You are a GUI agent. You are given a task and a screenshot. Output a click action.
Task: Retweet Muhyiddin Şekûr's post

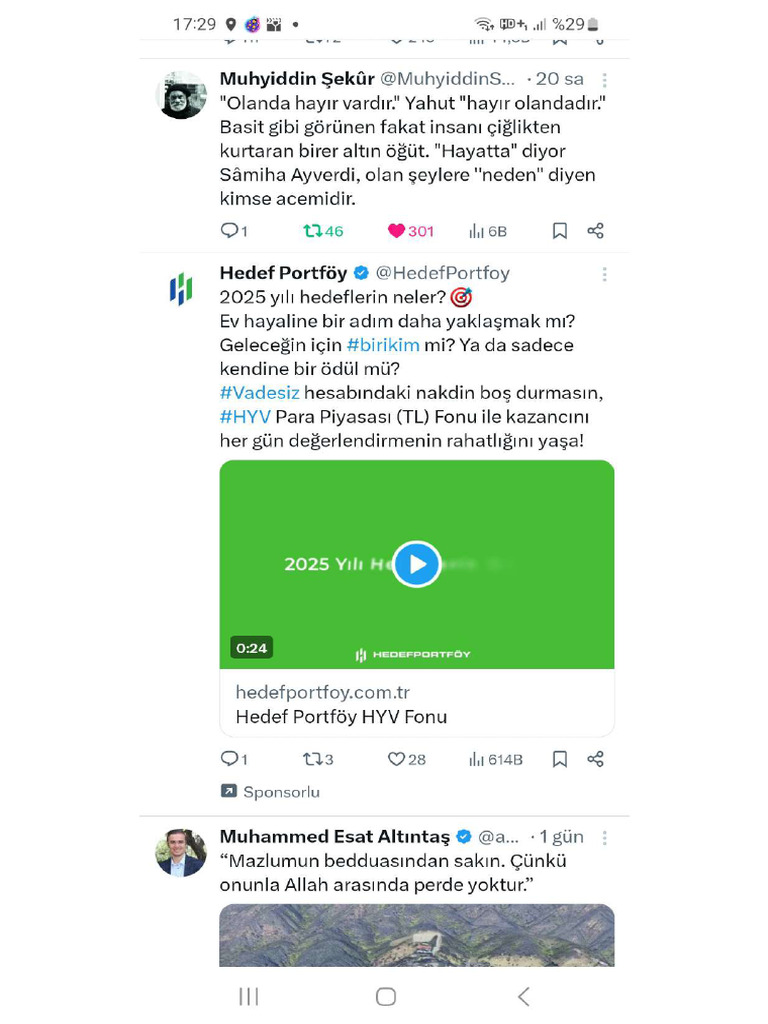[x=313, y=231]
